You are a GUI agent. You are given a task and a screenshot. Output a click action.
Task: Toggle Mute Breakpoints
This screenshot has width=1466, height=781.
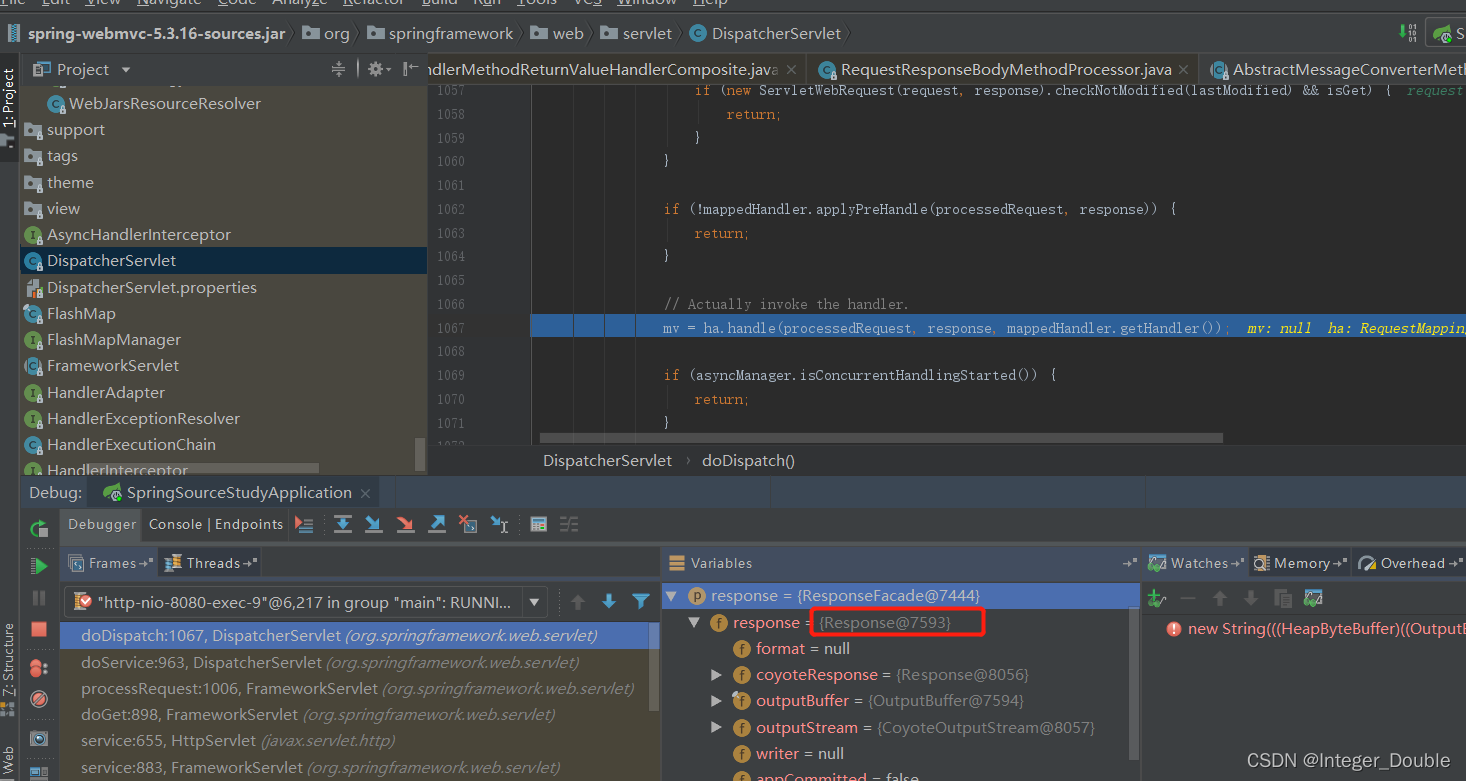tap(39, 698)
